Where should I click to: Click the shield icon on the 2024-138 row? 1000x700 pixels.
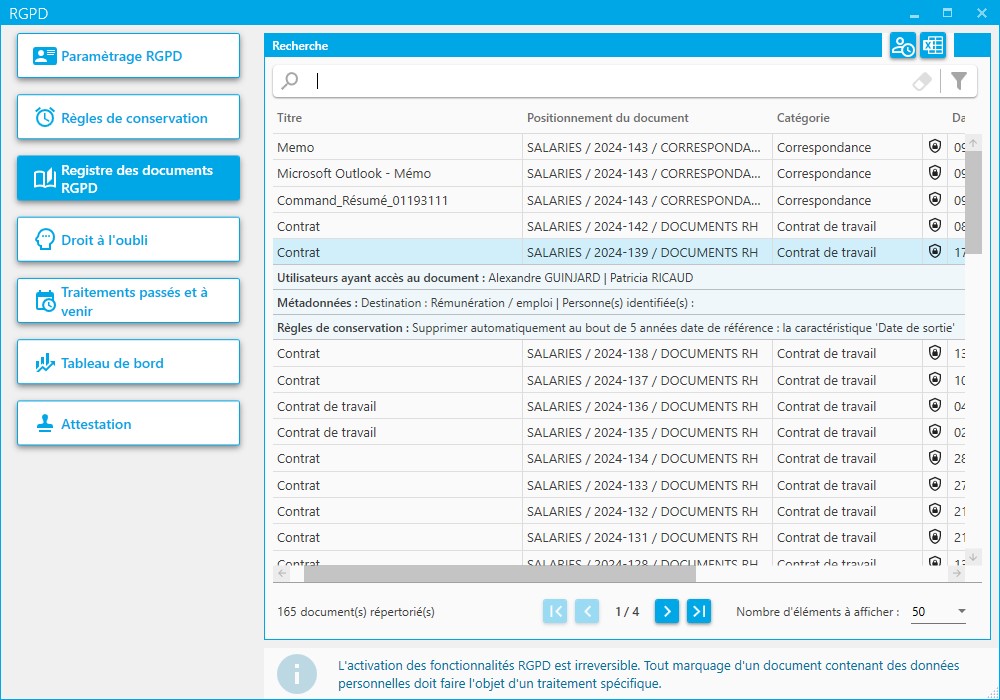tap(935, 353)
